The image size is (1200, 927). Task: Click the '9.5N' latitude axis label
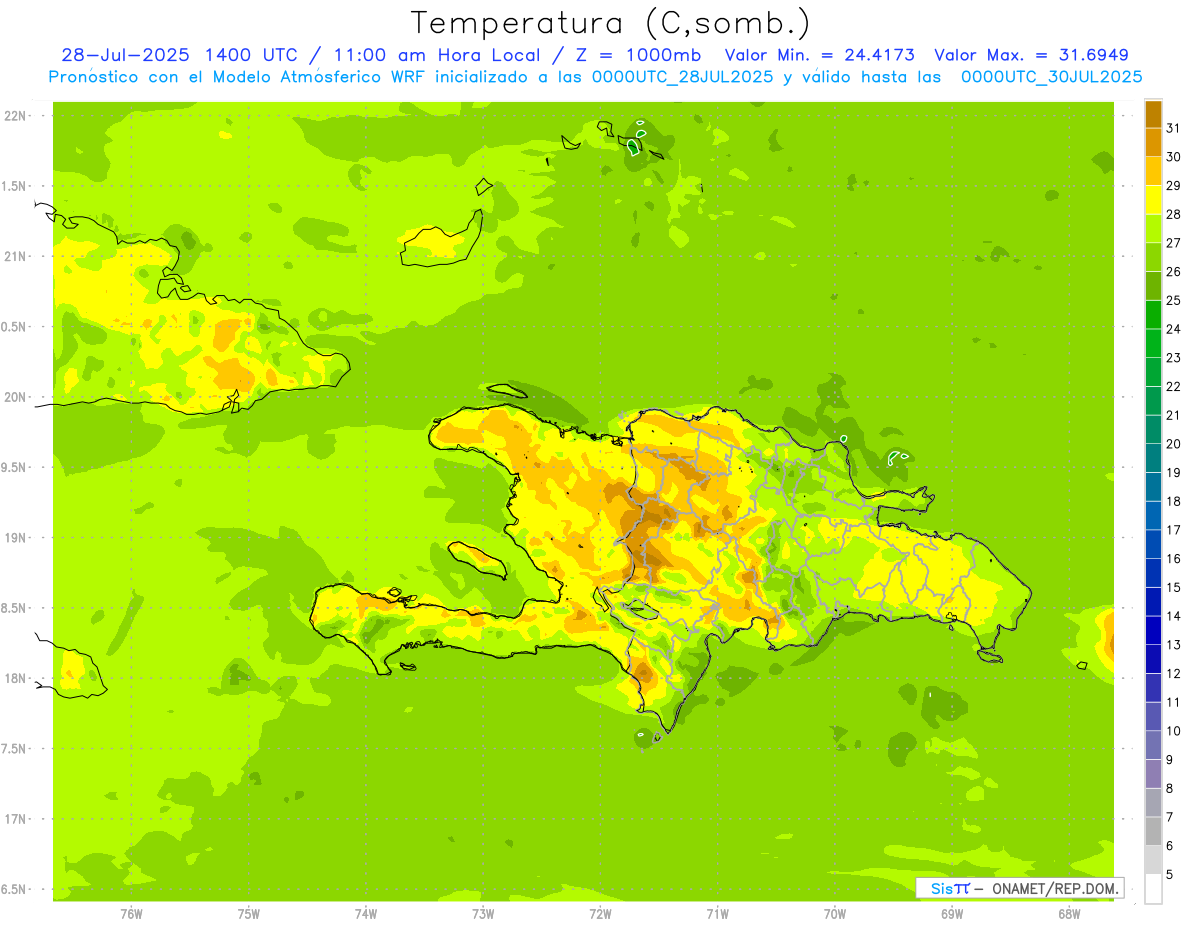[14, 467]
